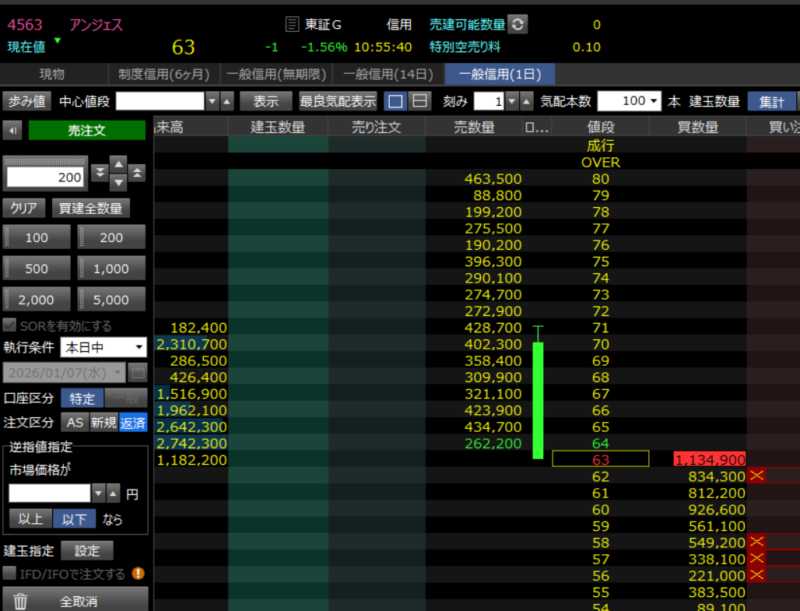Toggle the SORを有効にする checkbox

point(10,326)
